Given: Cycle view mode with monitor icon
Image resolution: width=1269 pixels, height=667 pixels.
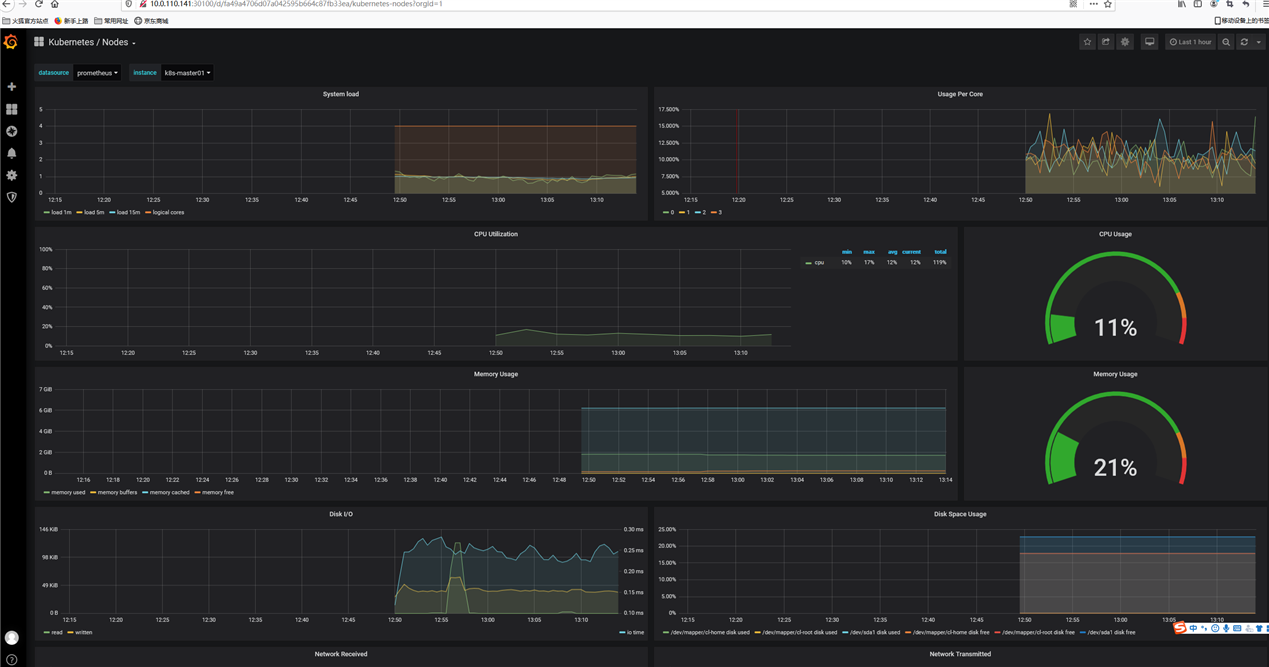Looking at the screenshot, I should click(x=1150, y=42).
